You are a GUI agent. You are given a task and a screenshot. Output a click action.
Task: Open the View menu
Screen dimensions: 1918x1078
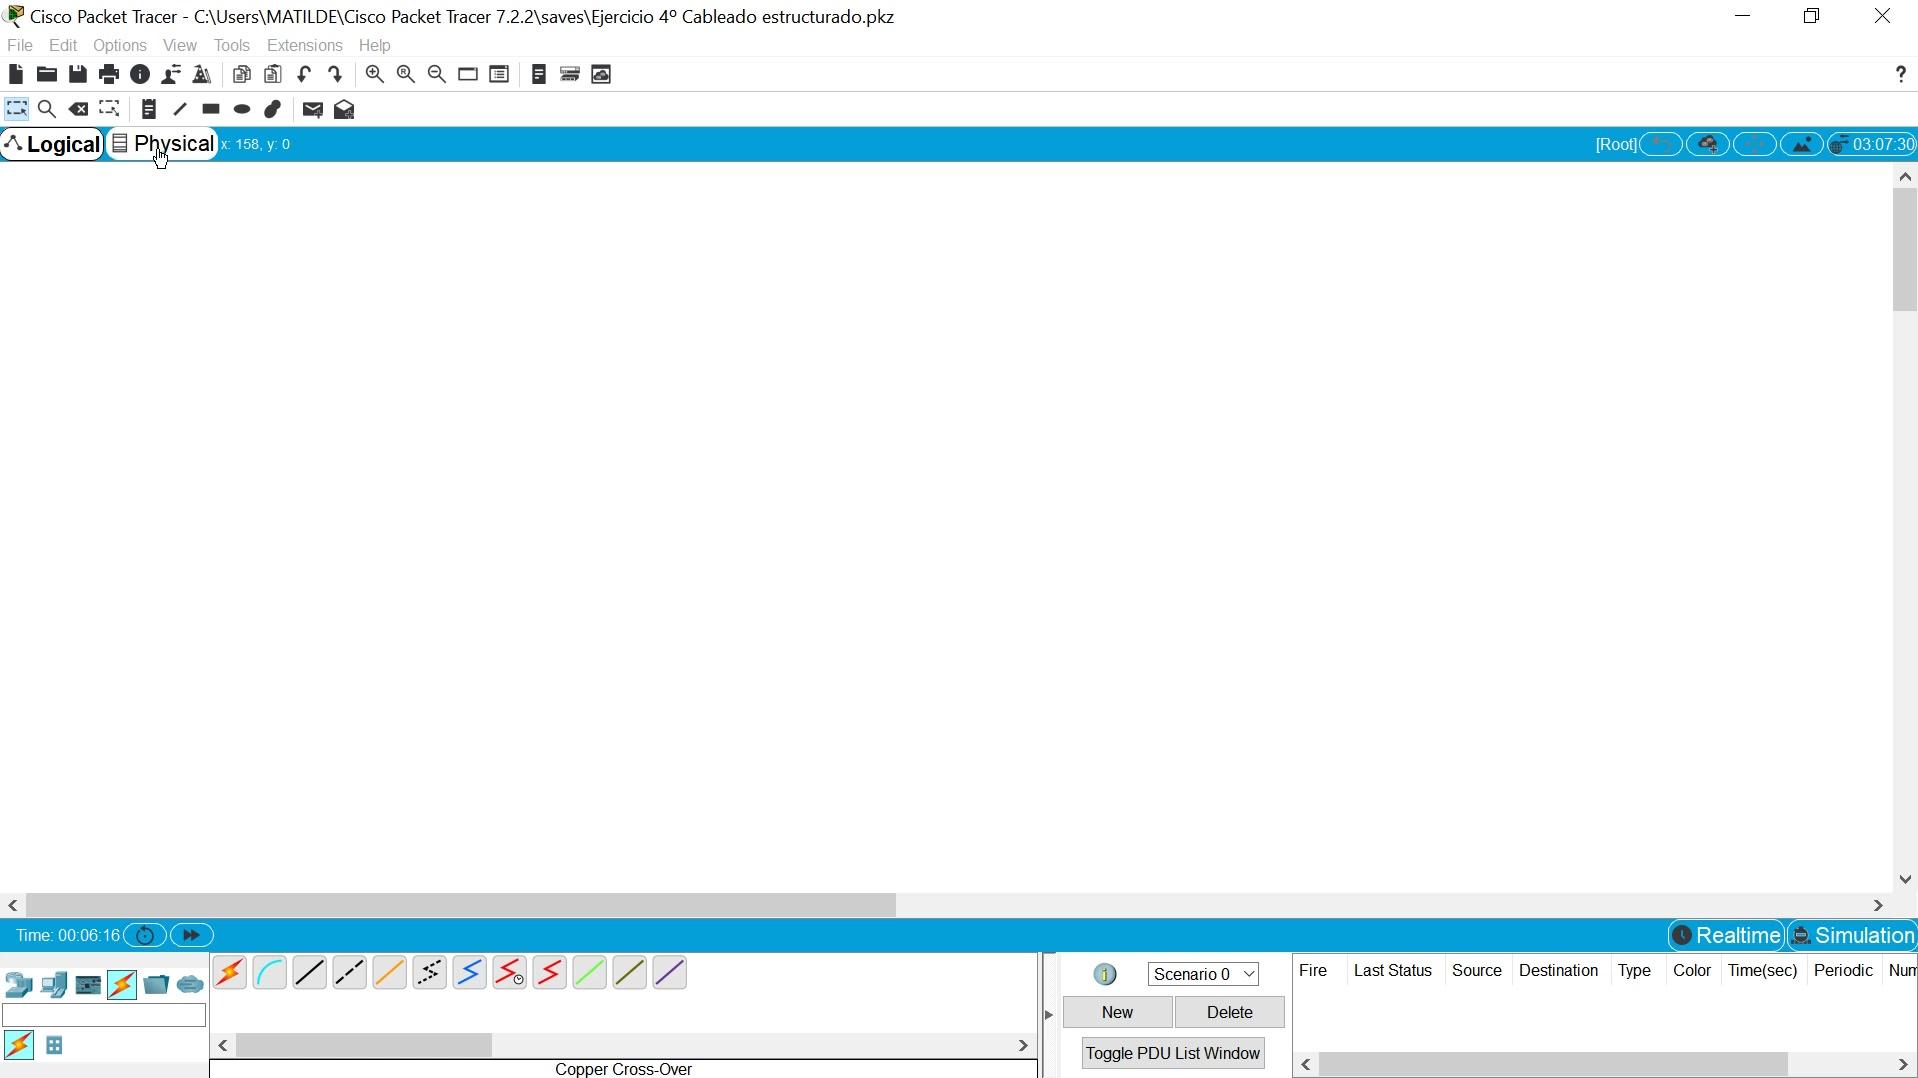pos(180,46)
